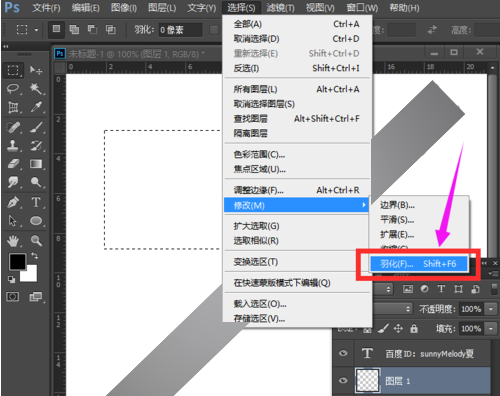
Task: Open the 编辑(E) menu
Action: coord(85,8)
